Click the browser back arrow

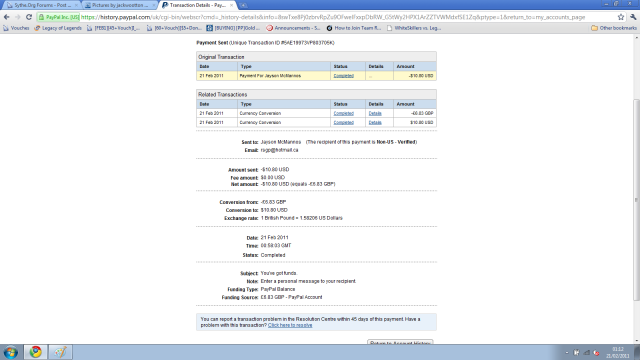(7, 17)
